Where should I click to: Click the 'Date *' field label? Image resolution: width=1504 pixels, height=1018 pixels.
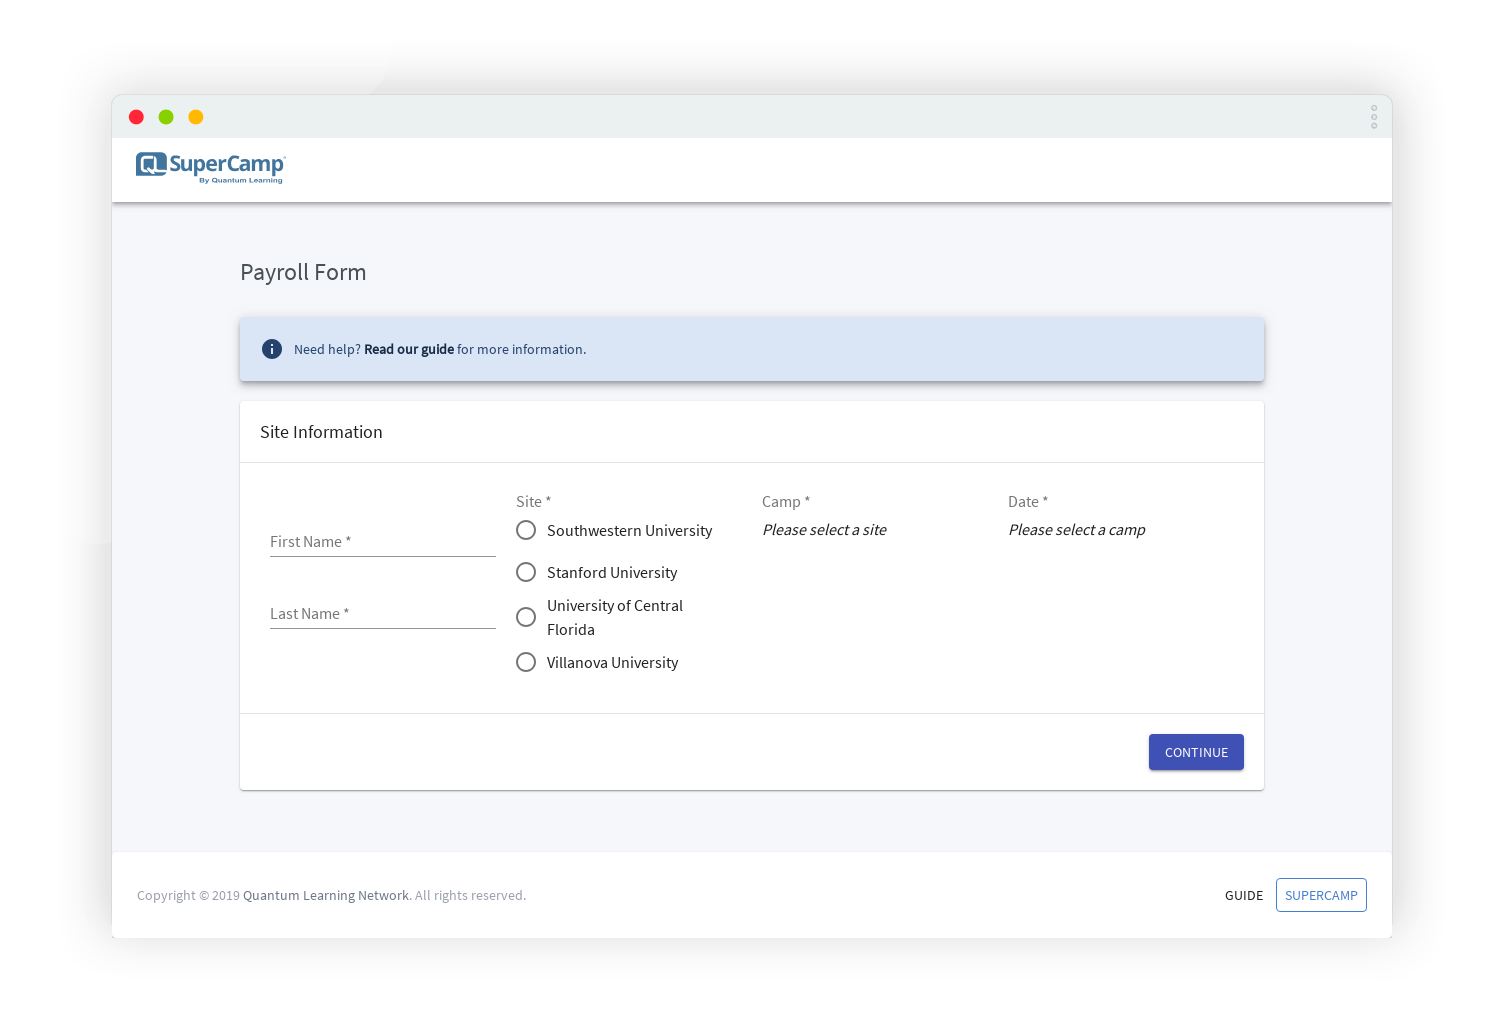[1028, 501]
